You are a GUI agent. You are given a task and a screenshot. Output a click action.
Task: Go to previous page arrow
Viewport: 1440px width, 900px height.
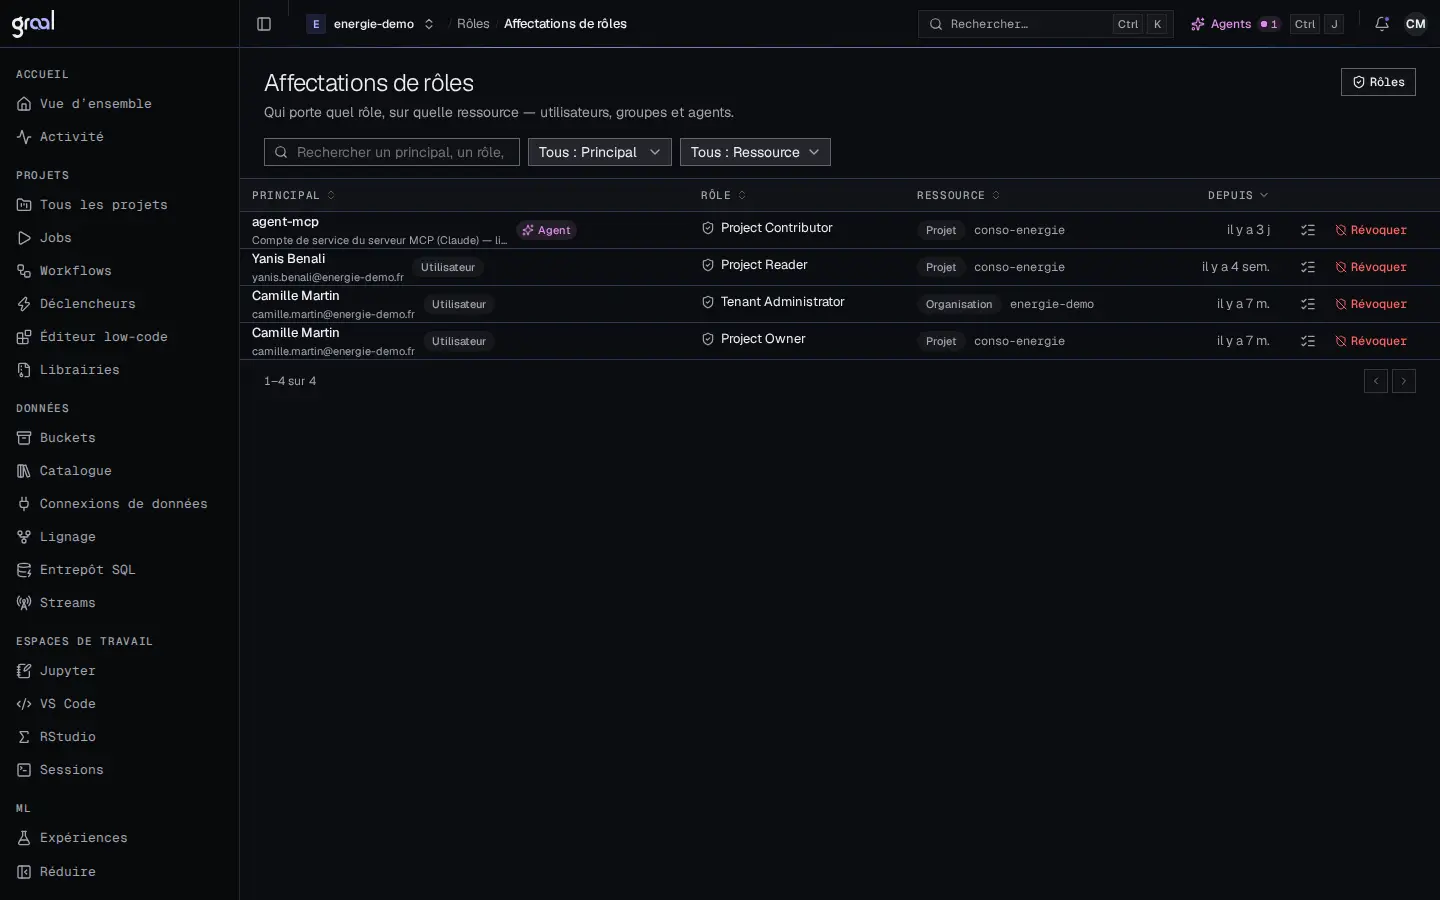pos(1376,381)
